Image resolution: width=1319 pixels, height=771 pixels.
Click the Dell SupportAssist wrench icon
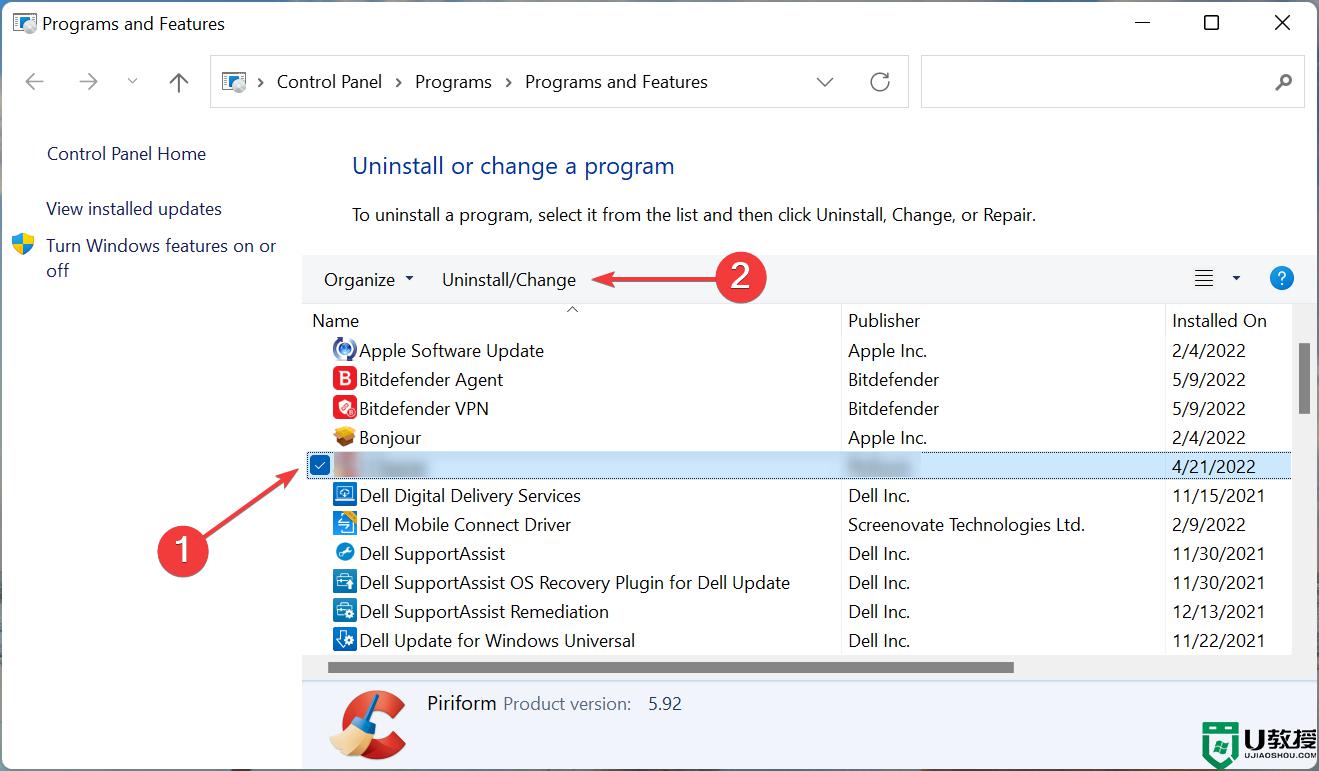[x=344, y=553]
